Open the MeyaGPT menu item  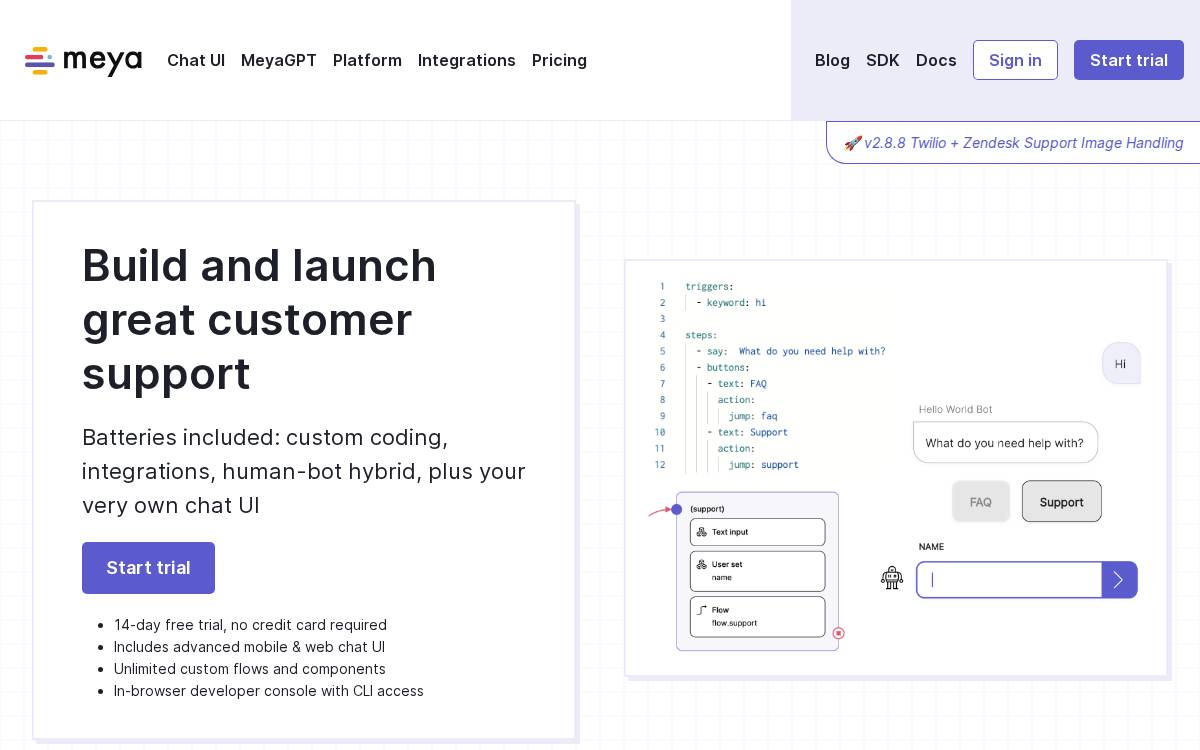tap(279, 60)
